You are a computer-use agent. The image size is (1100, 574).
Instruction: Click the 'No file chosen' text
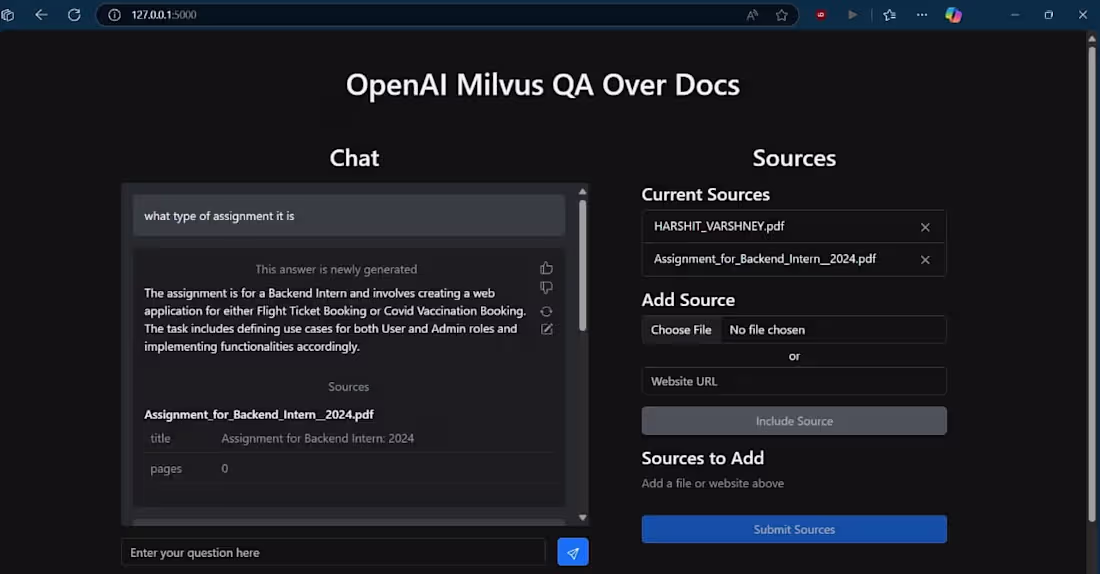[x=767, y=330]
